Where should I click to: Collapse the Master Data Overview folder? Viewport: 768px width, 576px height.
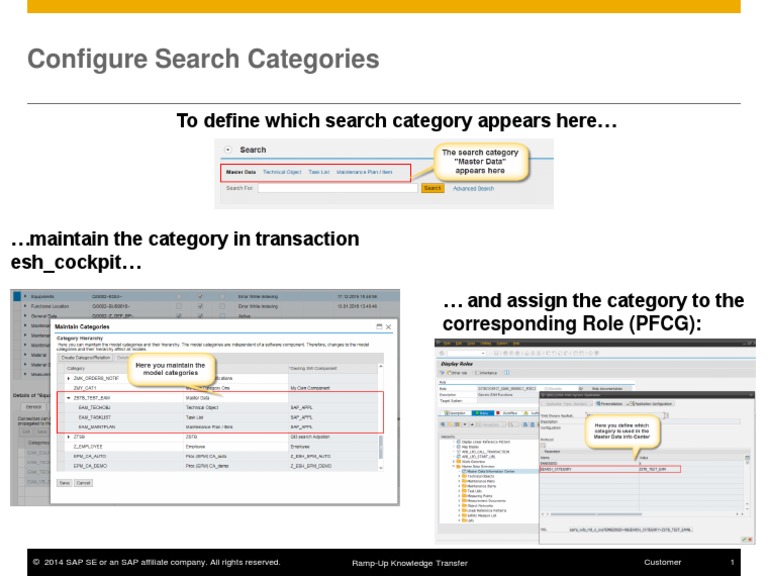click(454, 466)
